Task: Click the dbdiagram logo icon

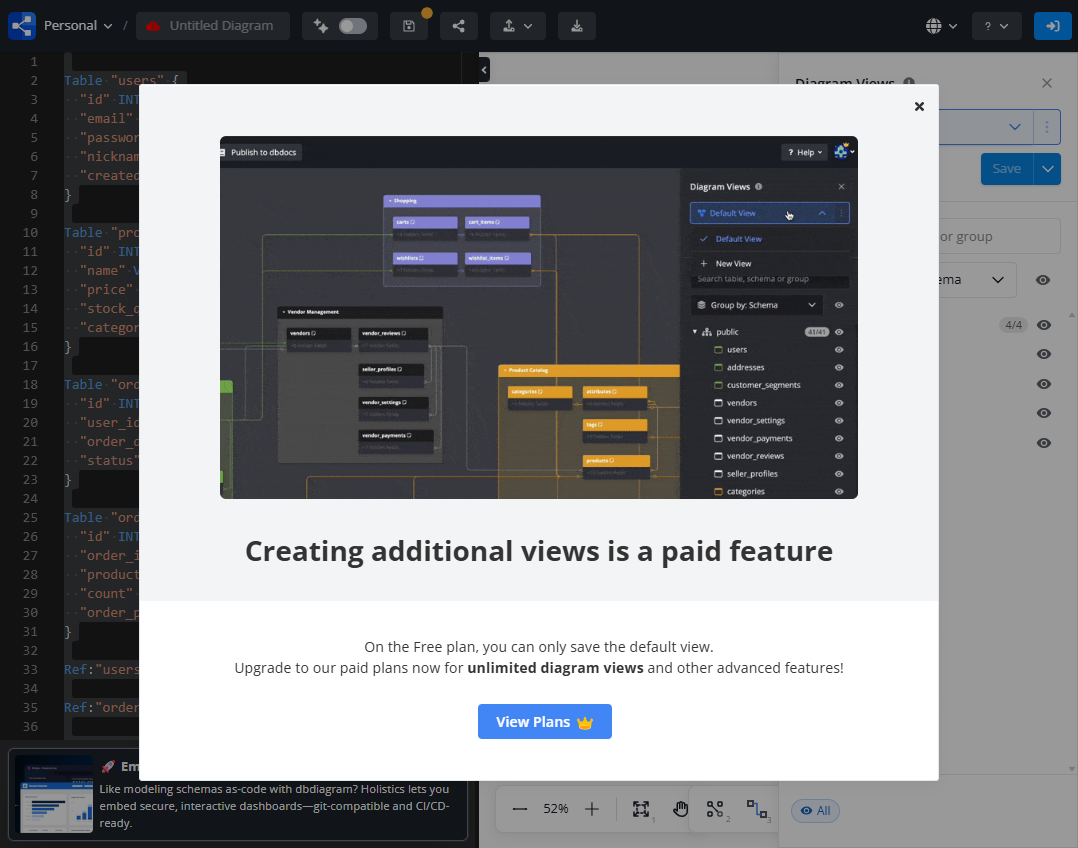Action: [22, 25]
